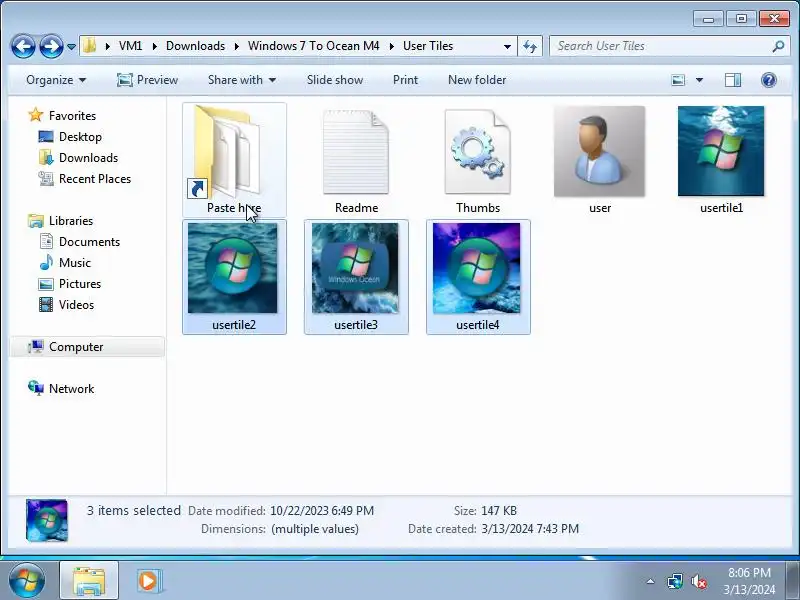
Task: Expand the arrow after Windows 7 To Ocean M4
Action: (392, 46)
